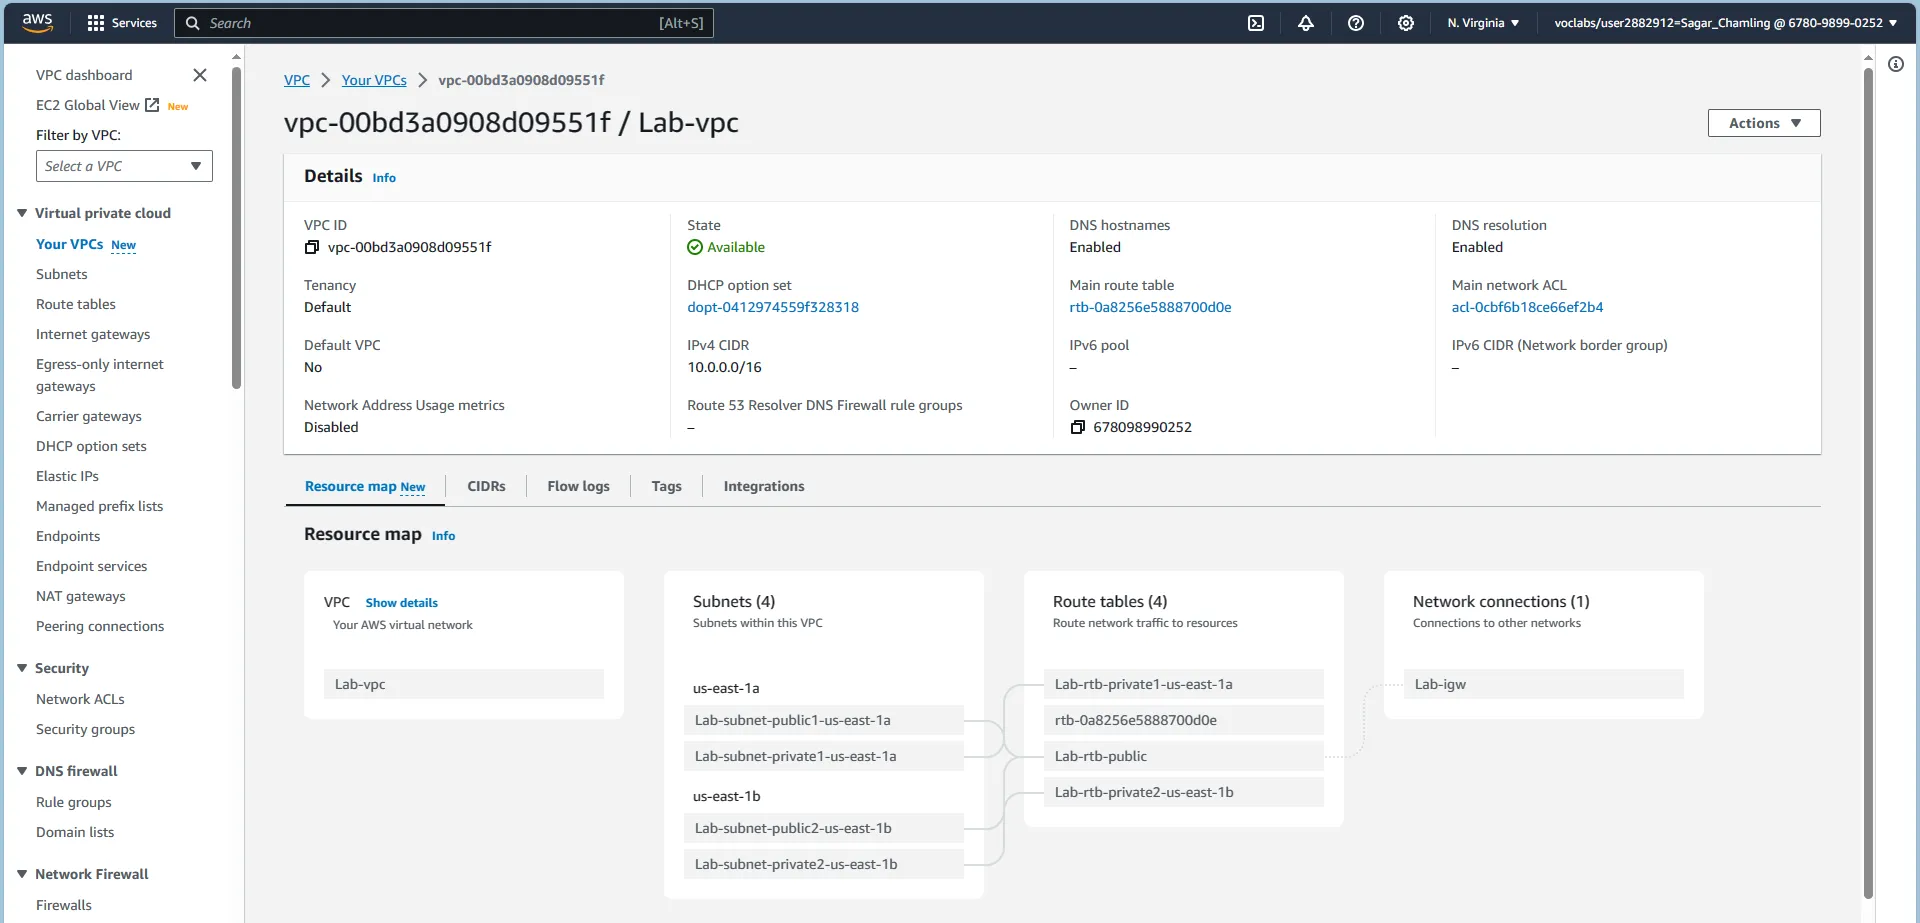Open Route tables in the sidebar
Screen dimensions: 1920x923
[76, 304]
